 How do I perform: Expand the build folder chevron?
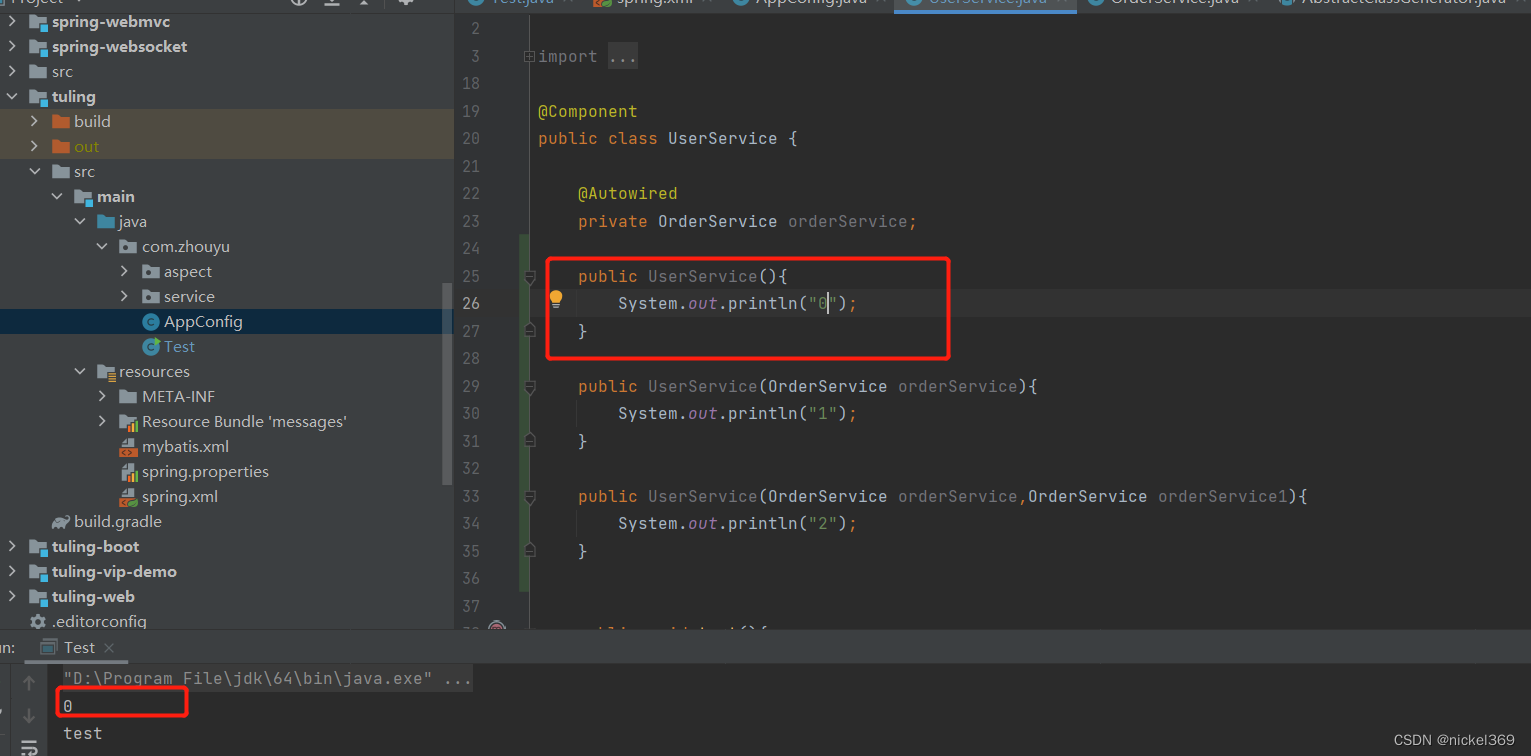point(35,122)
